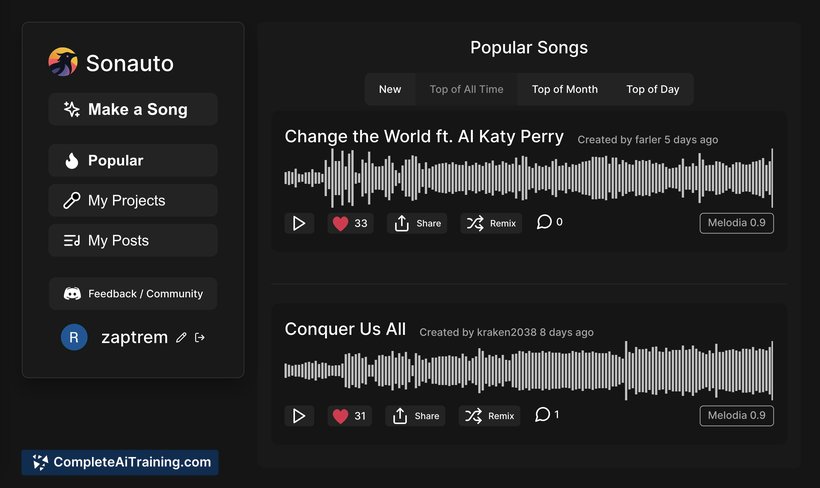This screenshot has width=820, height=488.
Task: Remix the Change the World song
Action: (491, 223)
